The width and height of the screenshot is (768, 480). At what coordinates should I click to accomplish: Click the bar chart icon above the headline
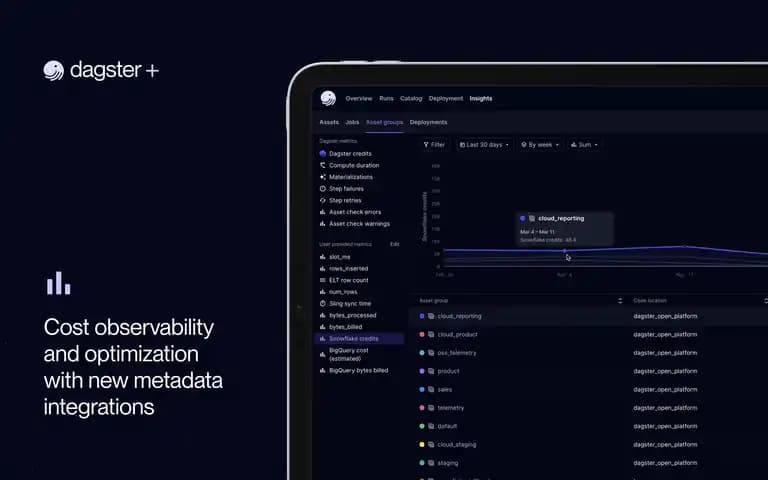tap(59, 283)
